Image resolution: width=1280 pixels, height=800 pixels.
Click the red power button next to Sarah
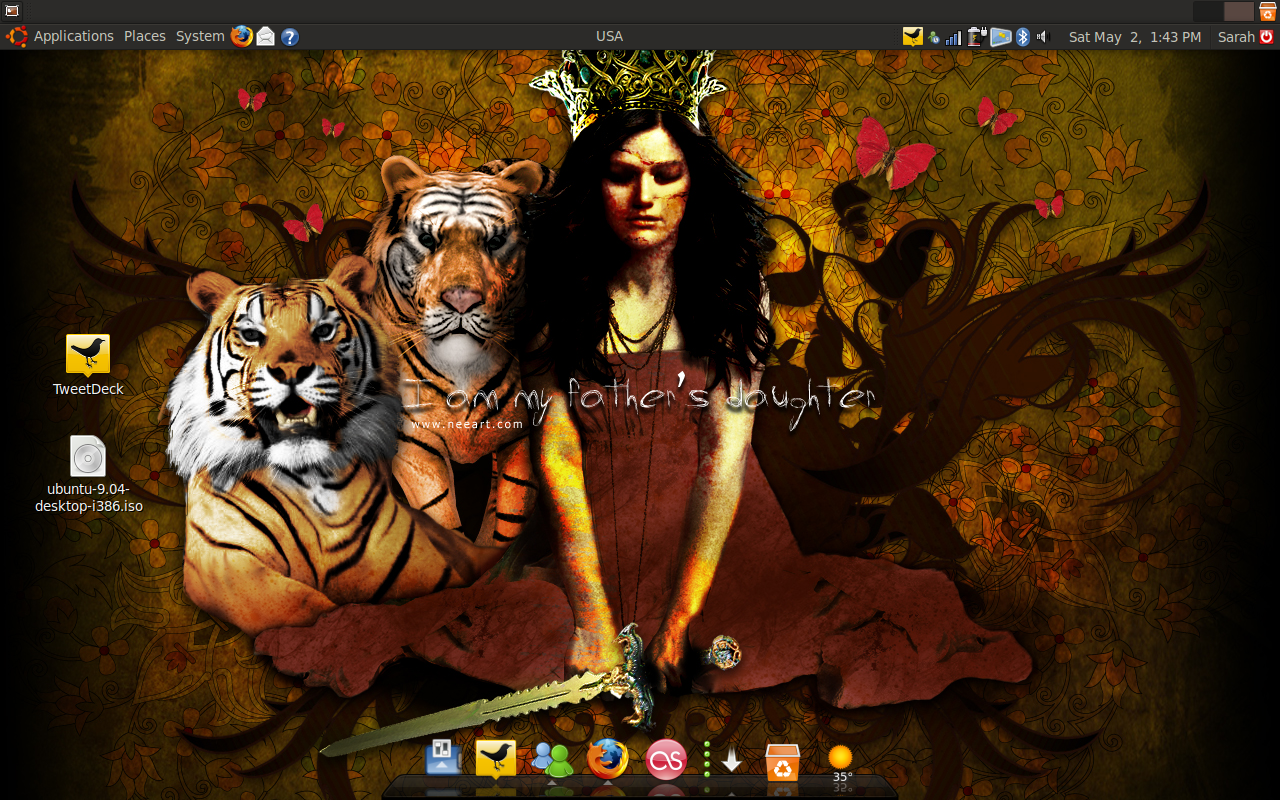(1267, 36)
